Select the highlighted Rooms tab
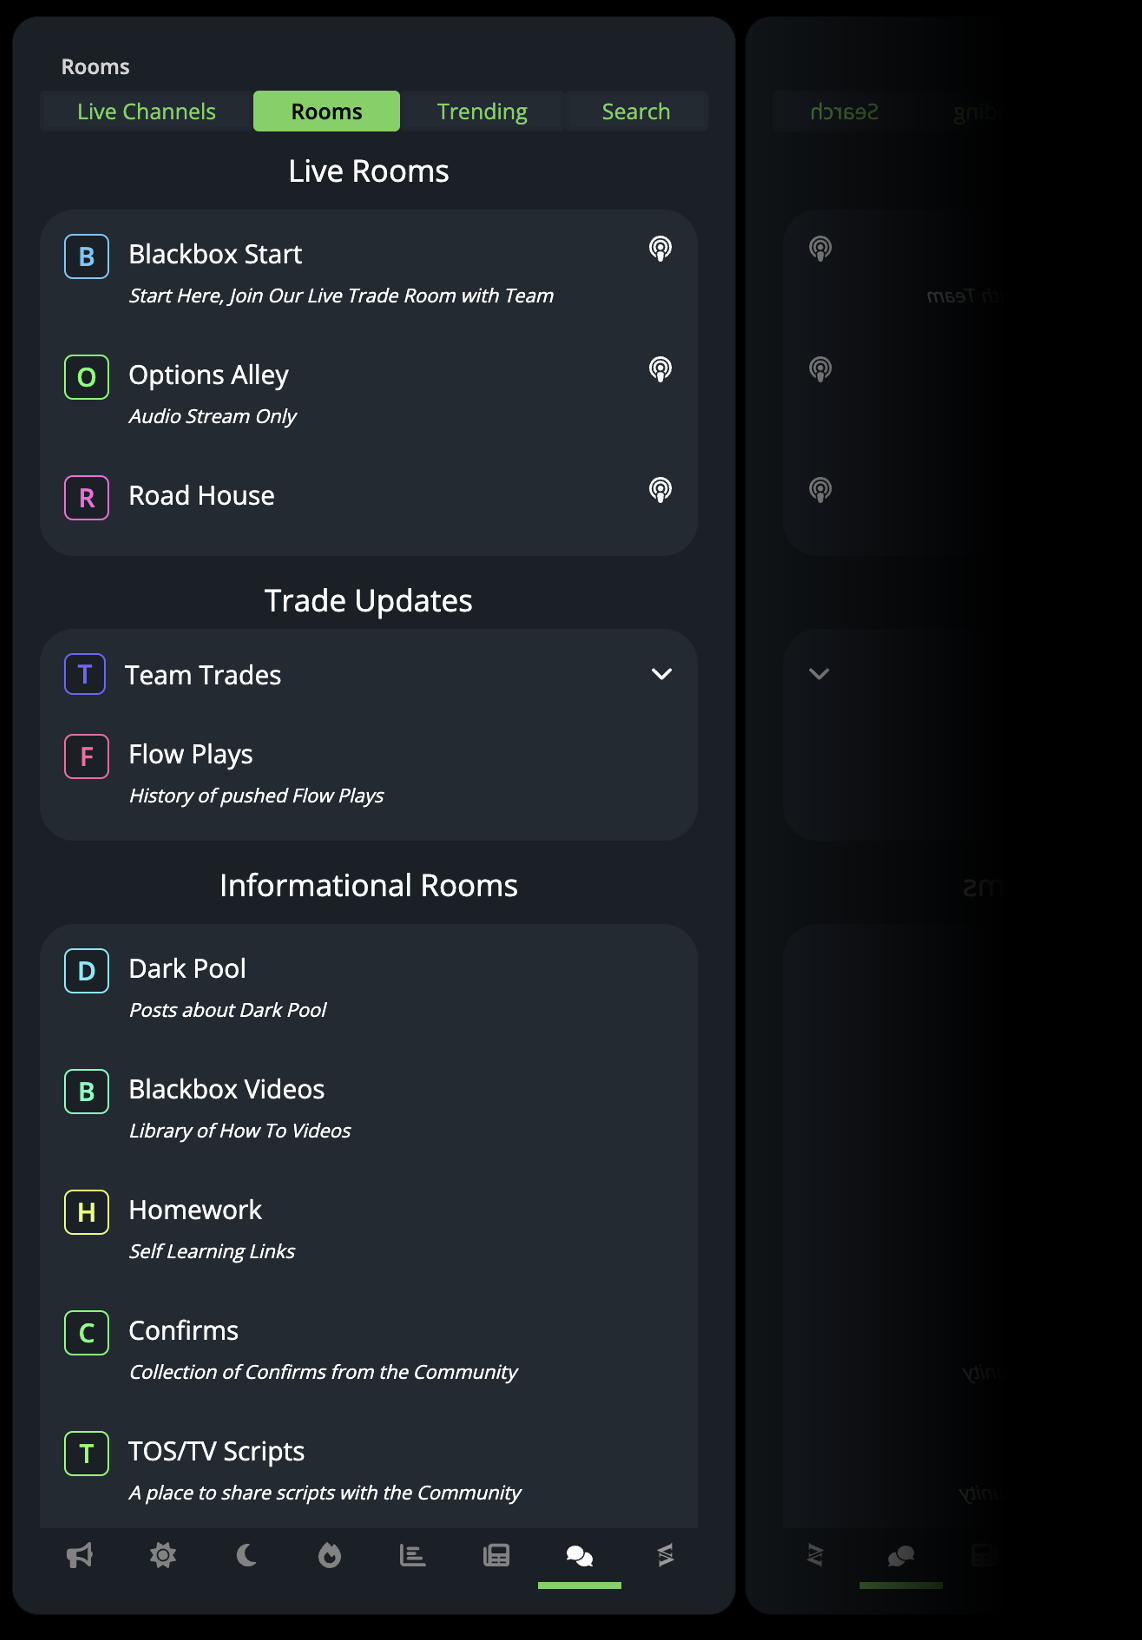 326,111
